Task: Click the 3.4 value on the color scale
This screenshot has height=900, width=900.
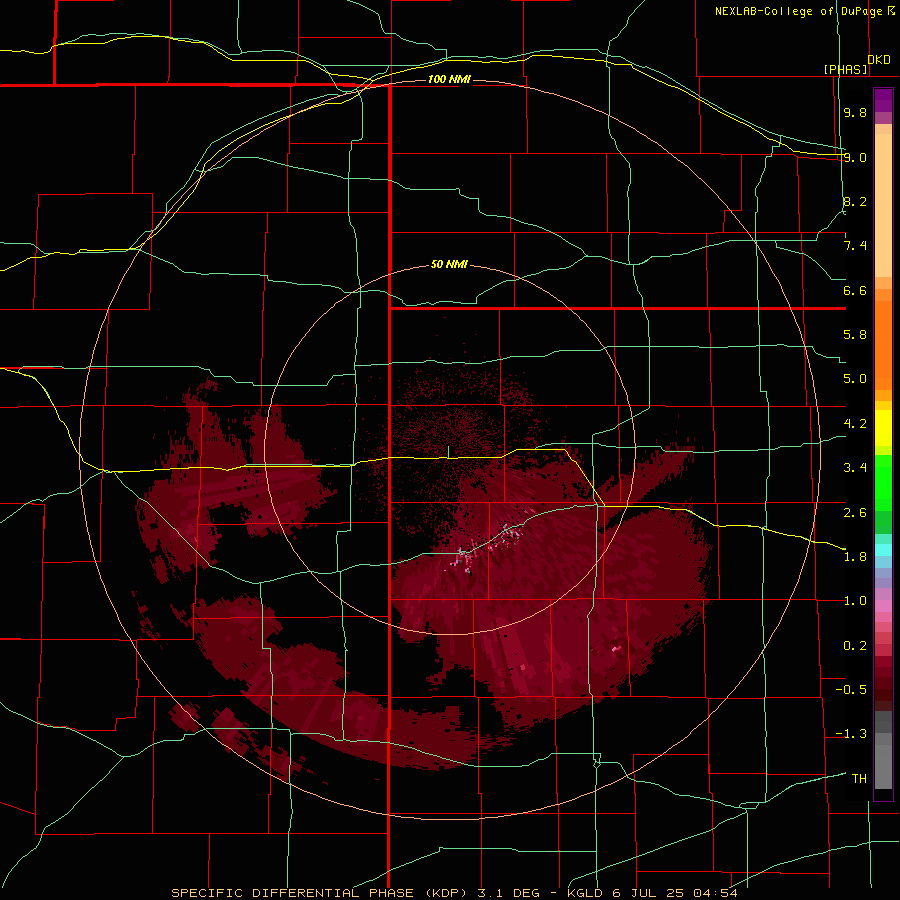Action: [x=855, y=468]
